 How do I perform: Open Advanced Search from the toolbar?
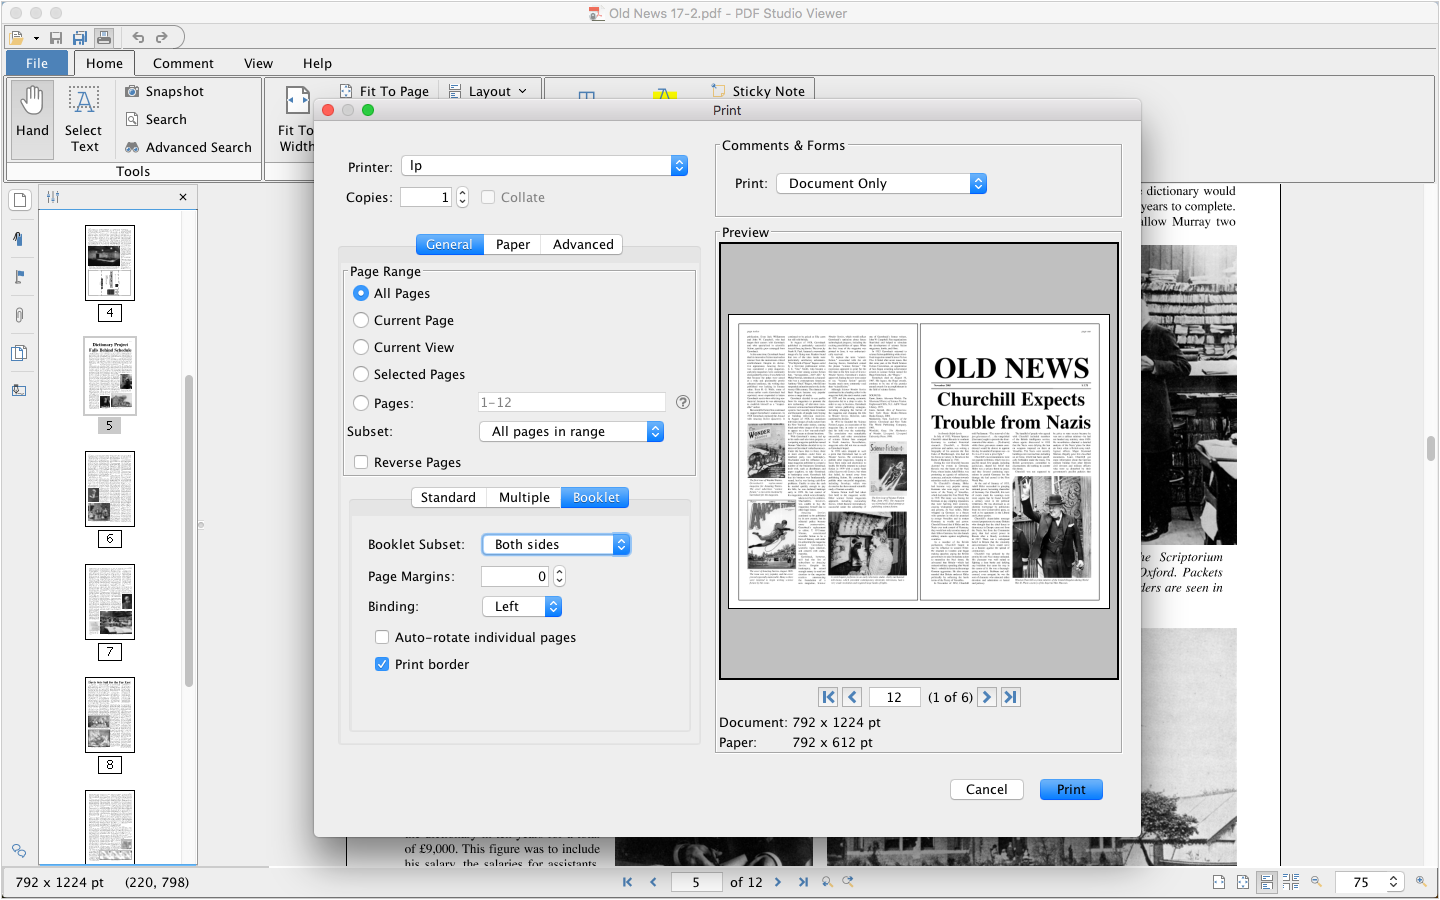188,147
